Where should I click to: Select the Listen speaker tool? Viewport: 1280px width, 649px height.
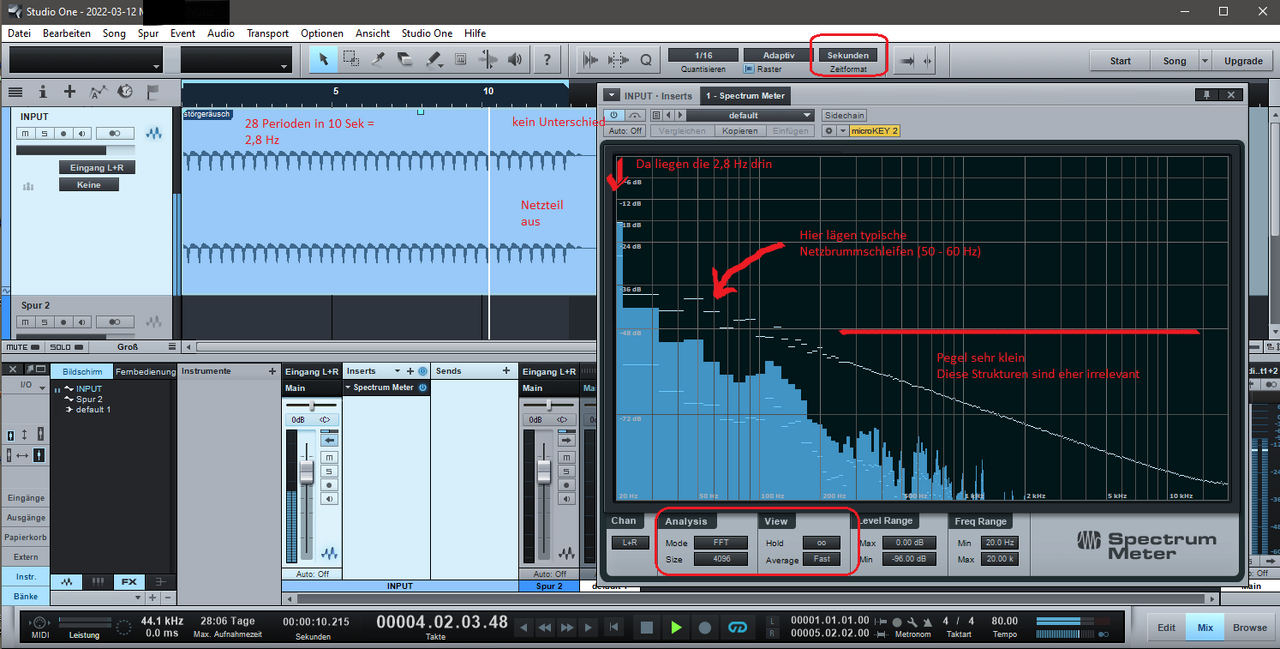[515, 59]
